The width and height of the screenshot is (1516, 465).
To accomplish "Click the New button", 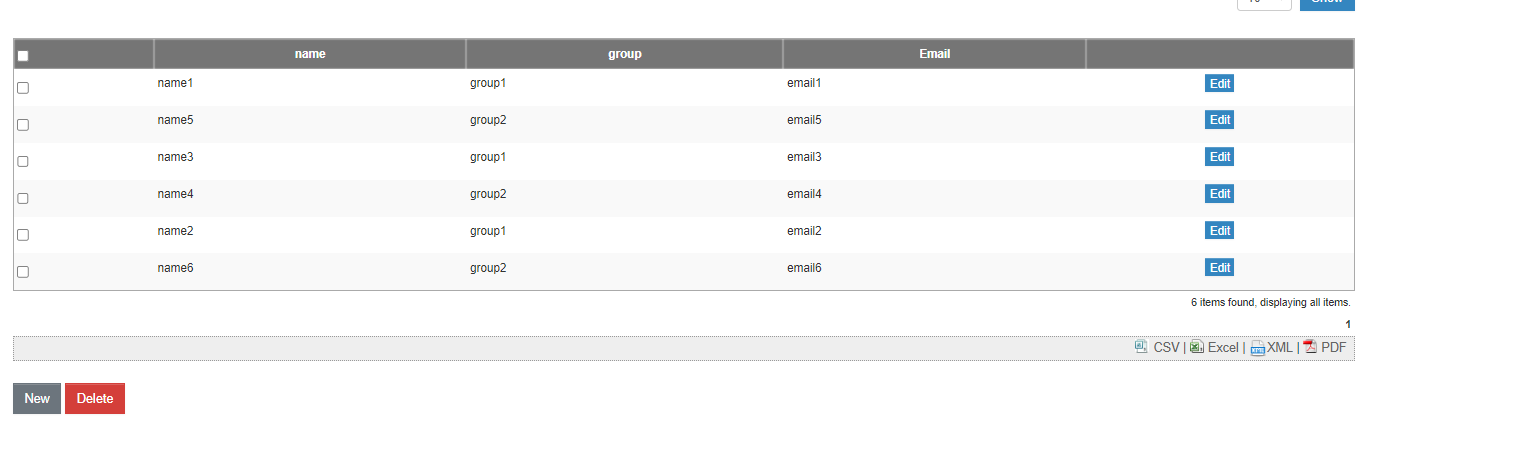I will pos(37,398).
